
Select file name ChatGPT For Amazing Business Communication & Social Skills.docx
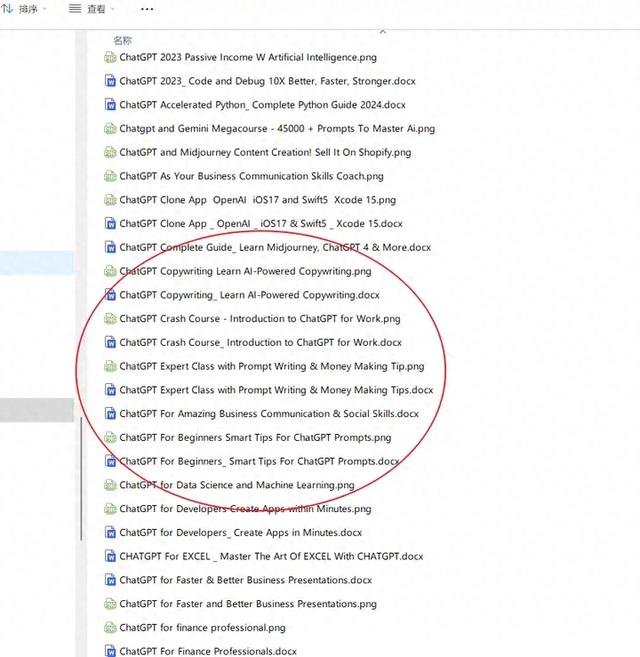[x=269, y=414]
